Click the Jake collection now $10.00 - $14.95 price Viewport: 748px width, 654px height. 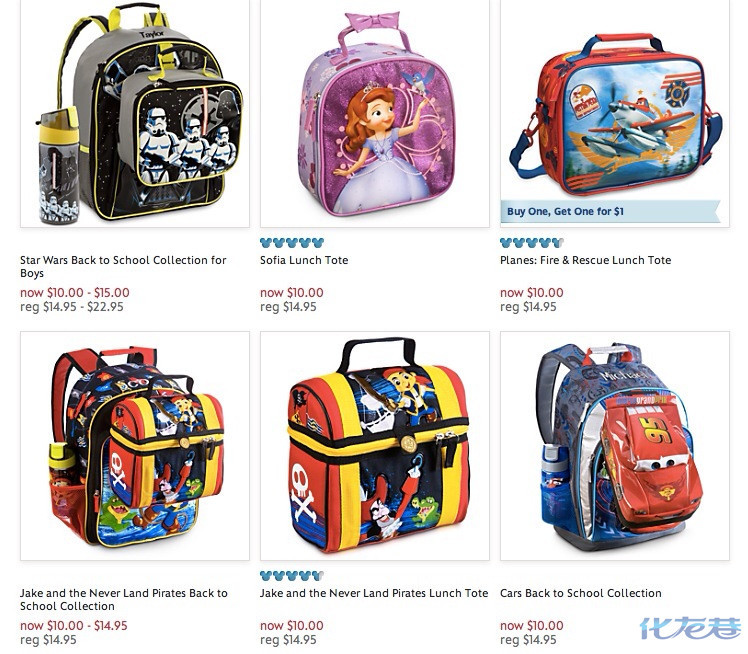(74, 625)
